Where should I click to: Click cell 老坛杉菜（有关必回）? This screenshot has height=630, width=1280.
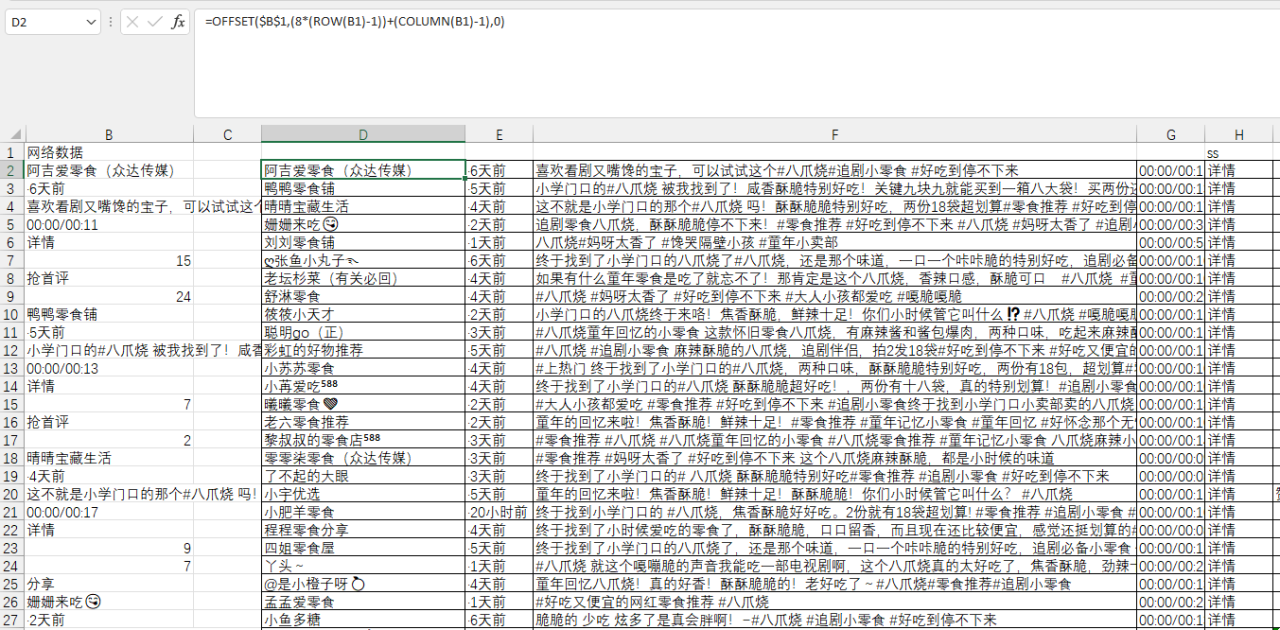363,279
